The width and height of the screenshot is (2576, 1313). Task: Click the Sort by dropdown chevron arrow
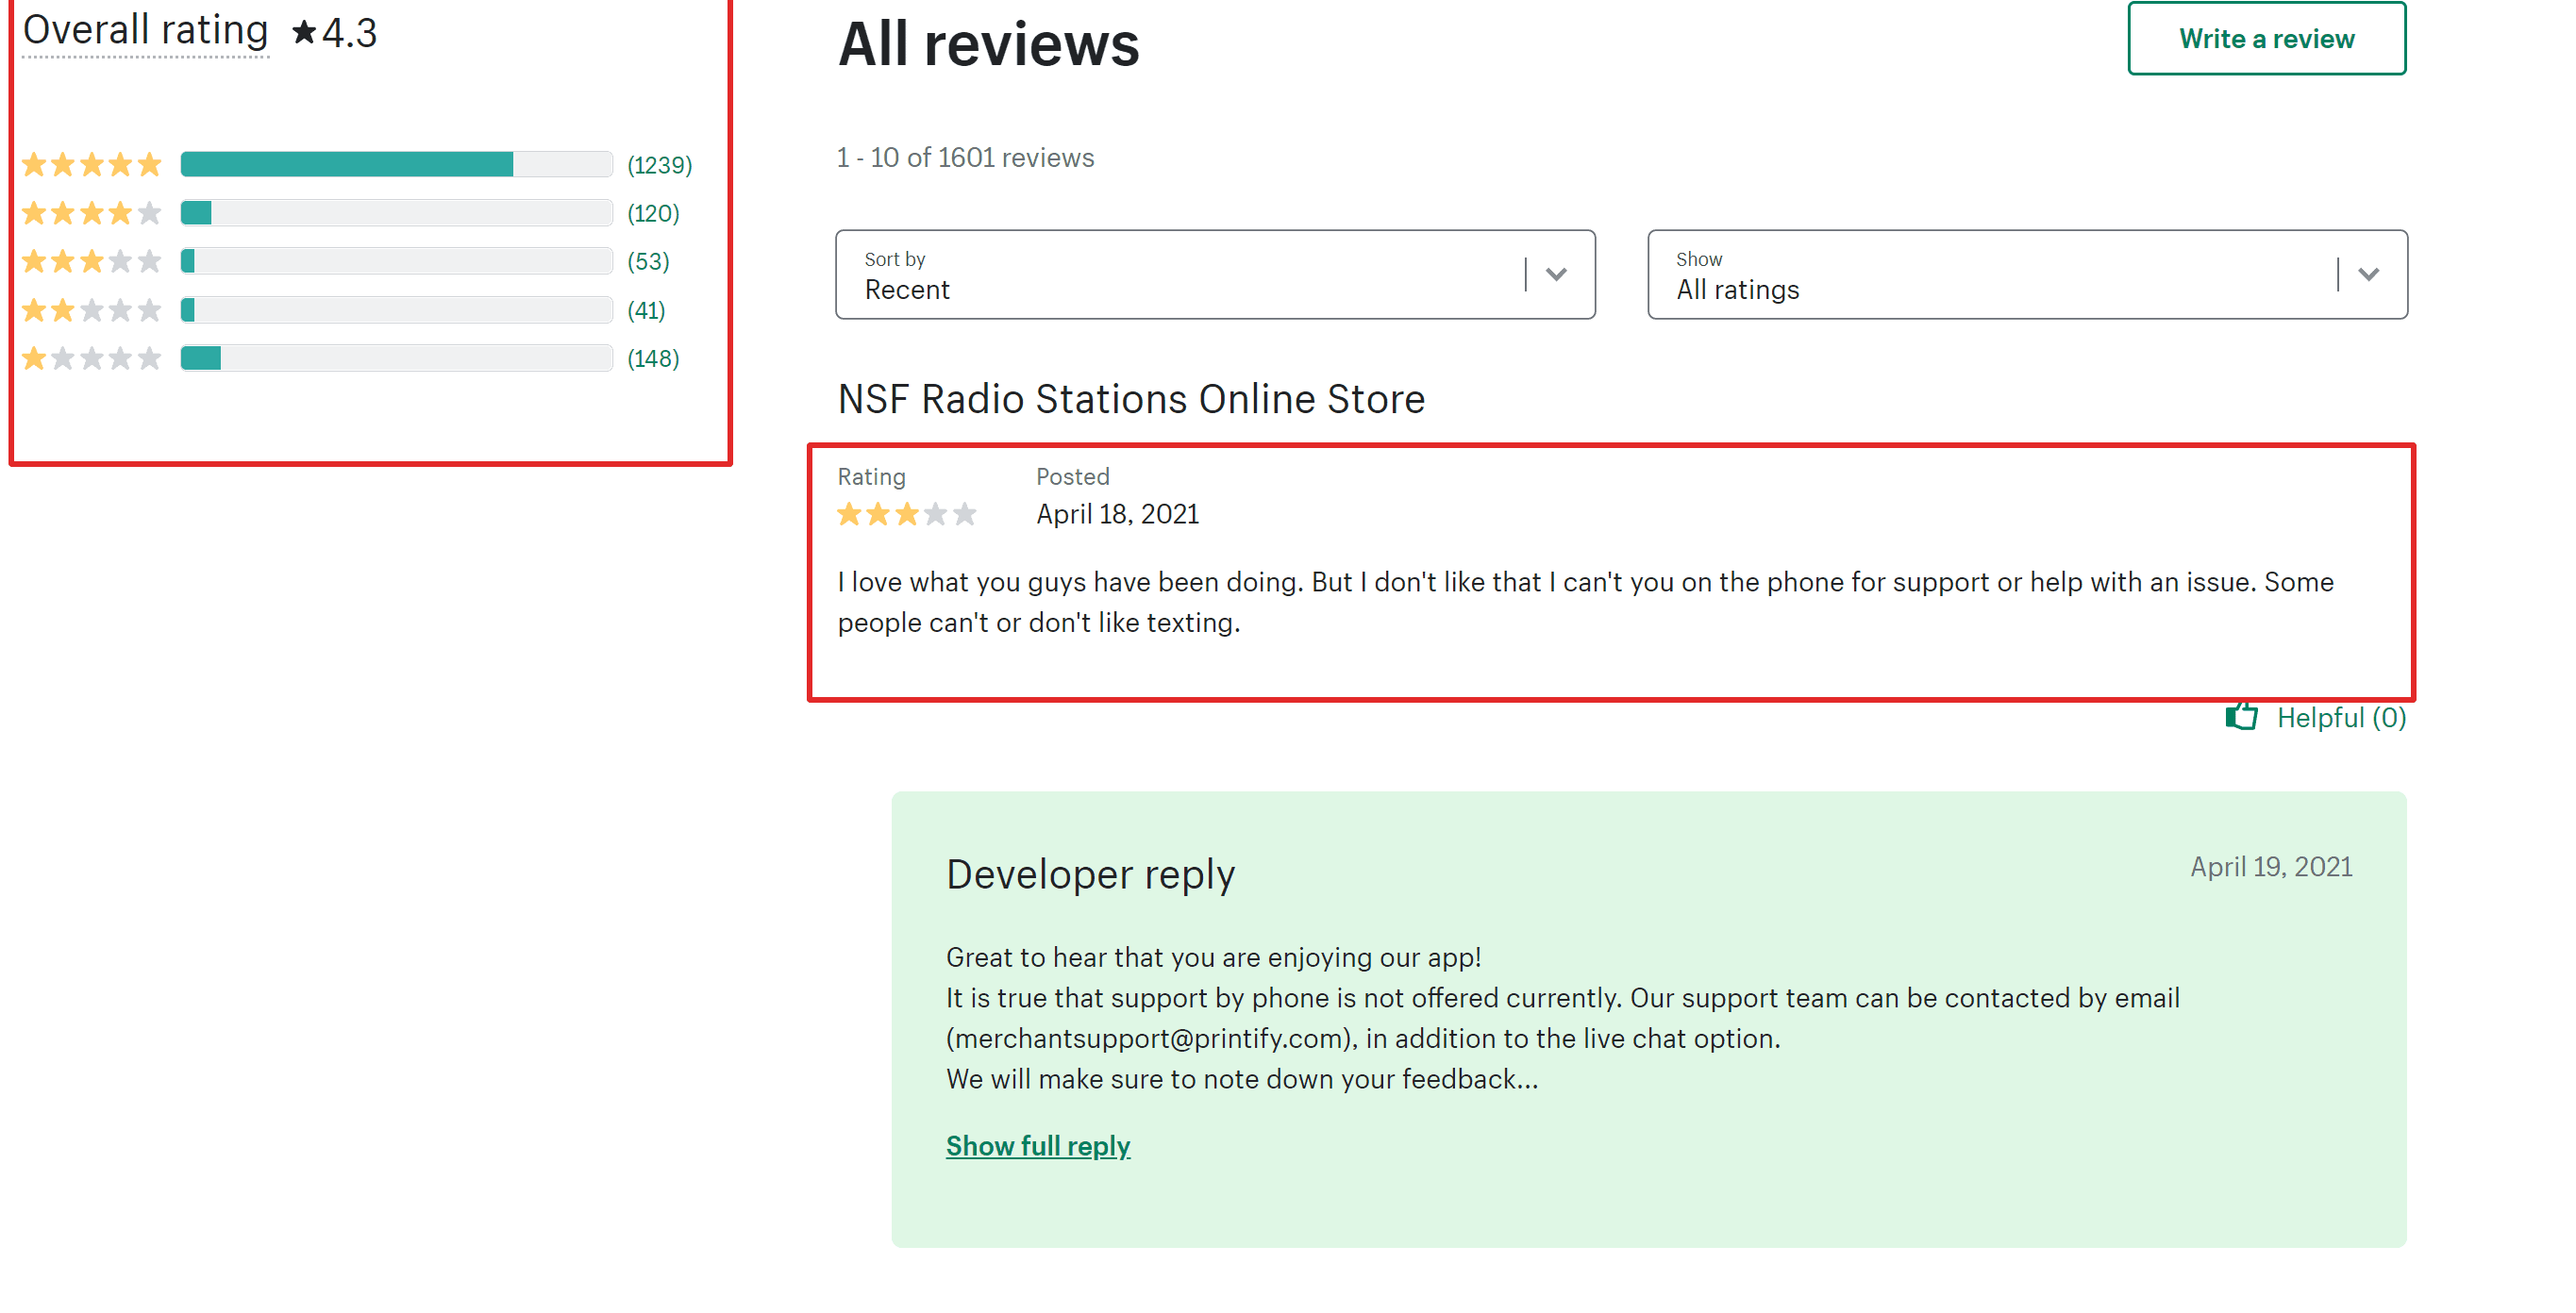pyautogui.click(x=1556, y=274)
